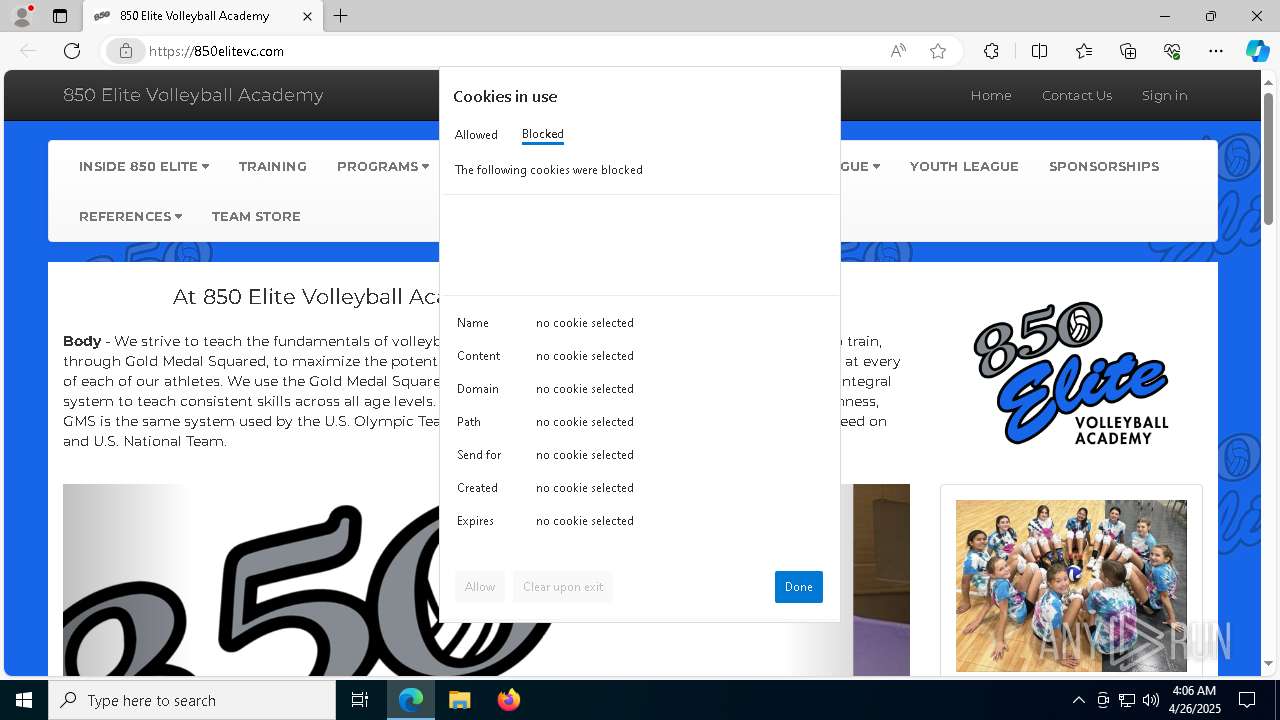Open Browser essentials heart icon
The height and width of the screenshot is (720, 1280).
tap(1172, 51)
